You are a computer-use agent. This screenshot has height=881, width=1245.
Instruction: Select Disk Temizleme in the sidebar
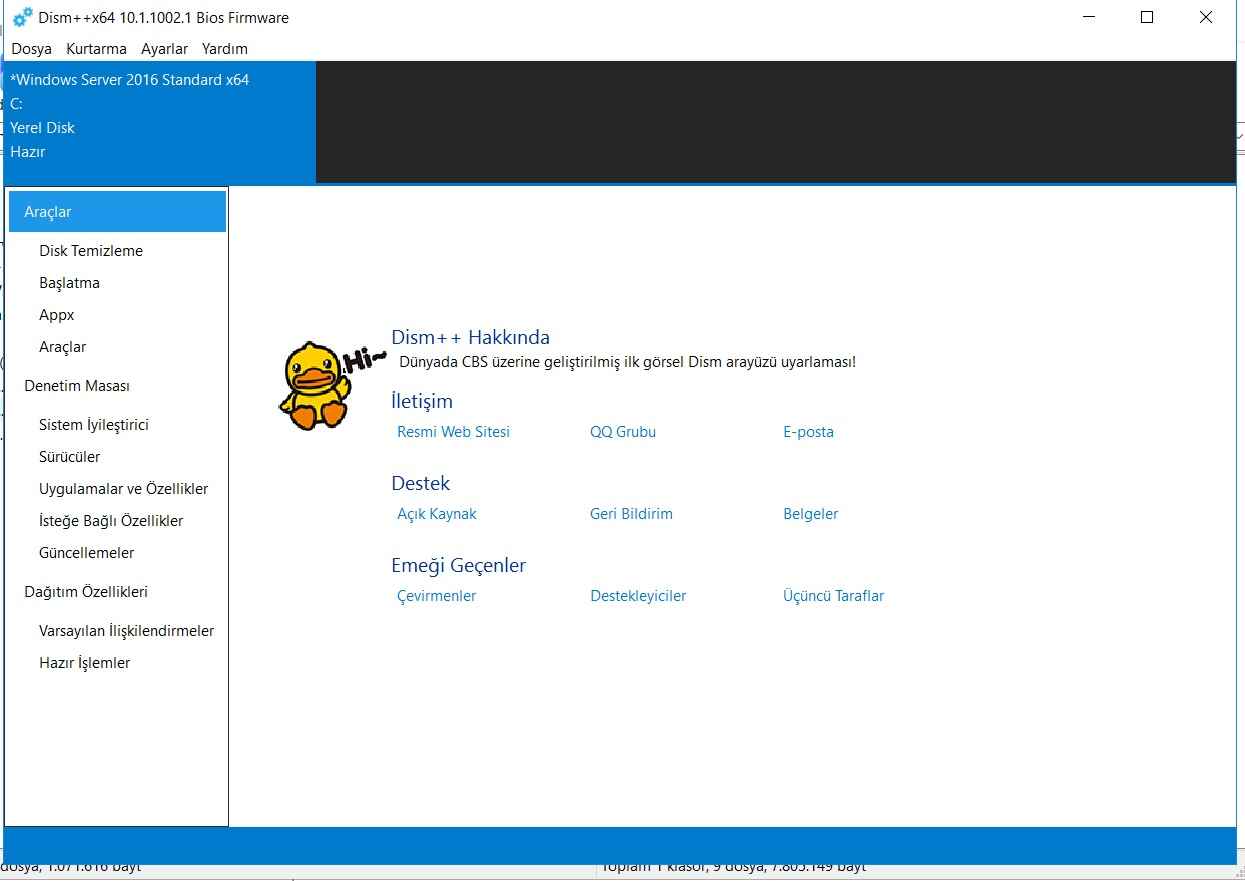tap(91, 251)
